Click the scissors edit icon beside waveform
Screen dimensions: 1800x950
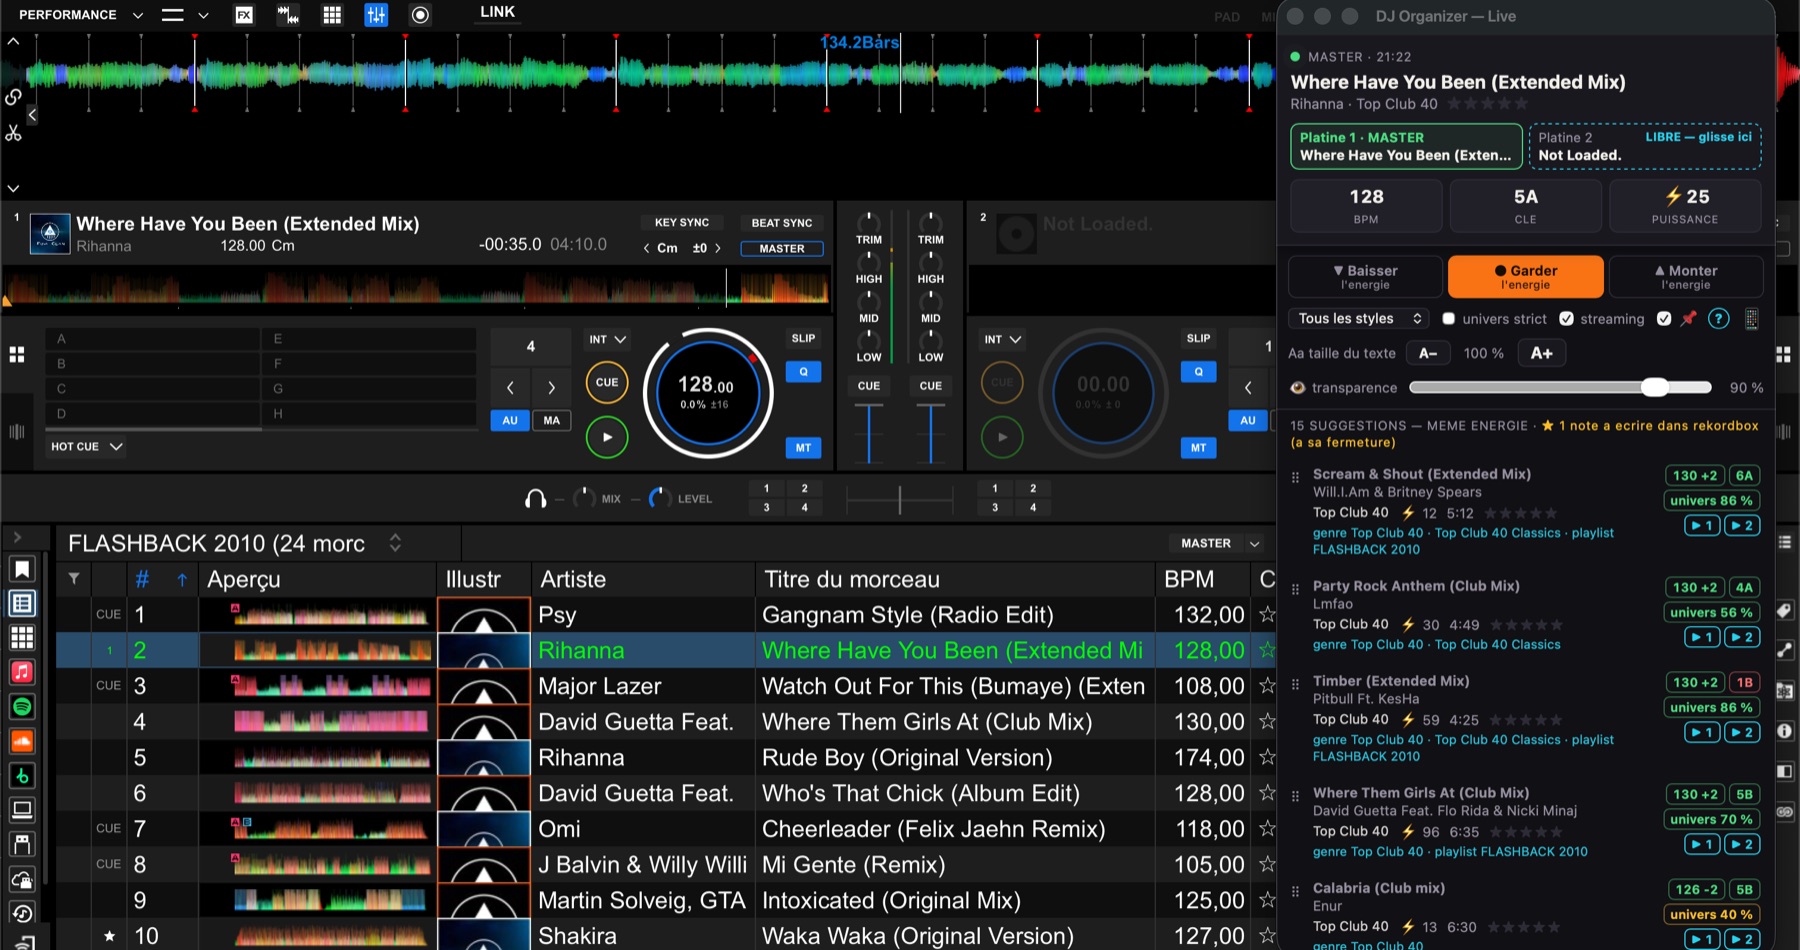coord(13,132)
